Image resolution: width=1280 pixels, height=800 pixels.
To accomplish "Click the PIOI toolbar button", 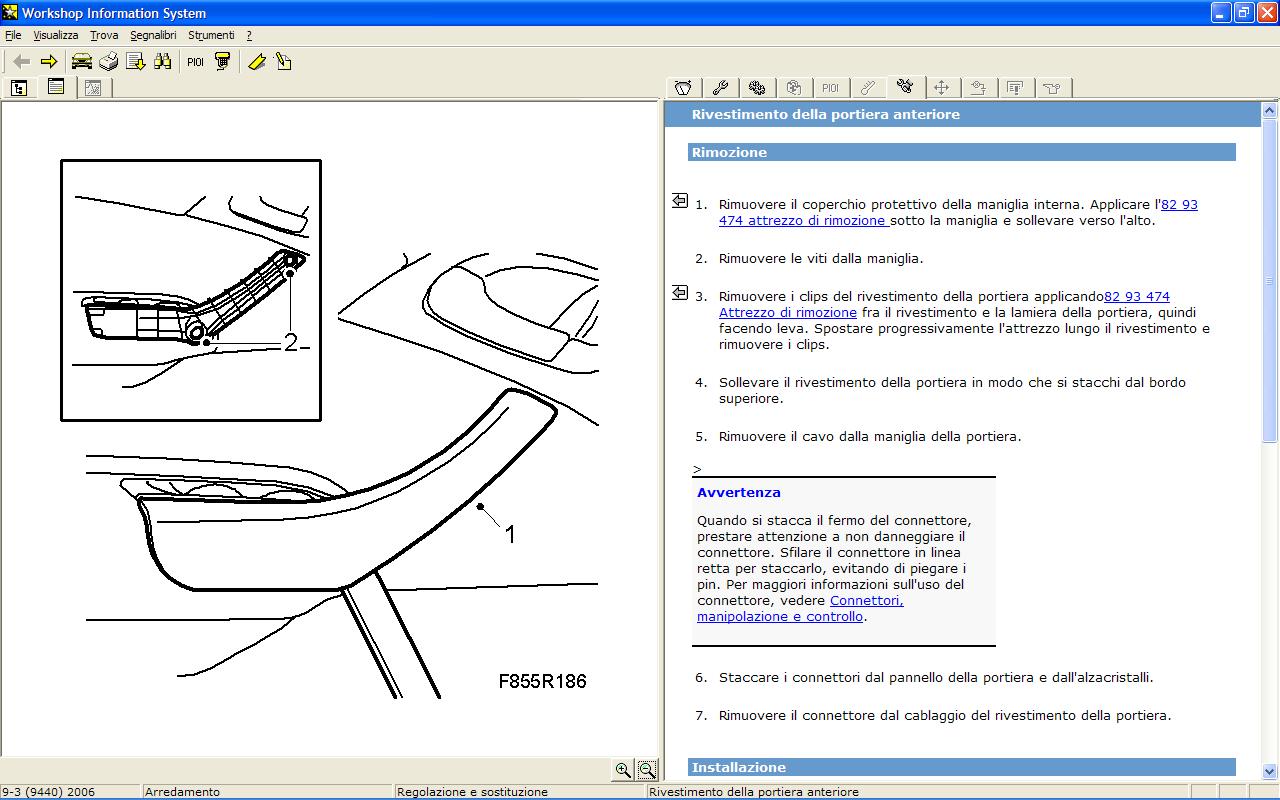I will [195, 62].
